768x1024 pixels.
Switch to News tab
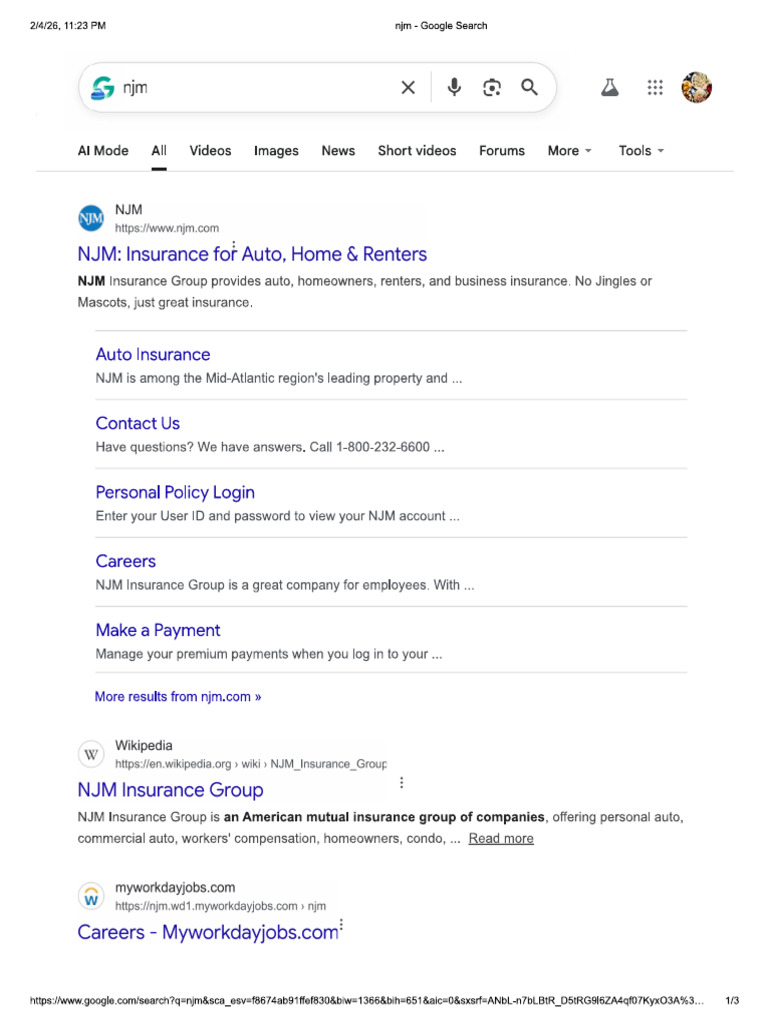pos(338,151)
